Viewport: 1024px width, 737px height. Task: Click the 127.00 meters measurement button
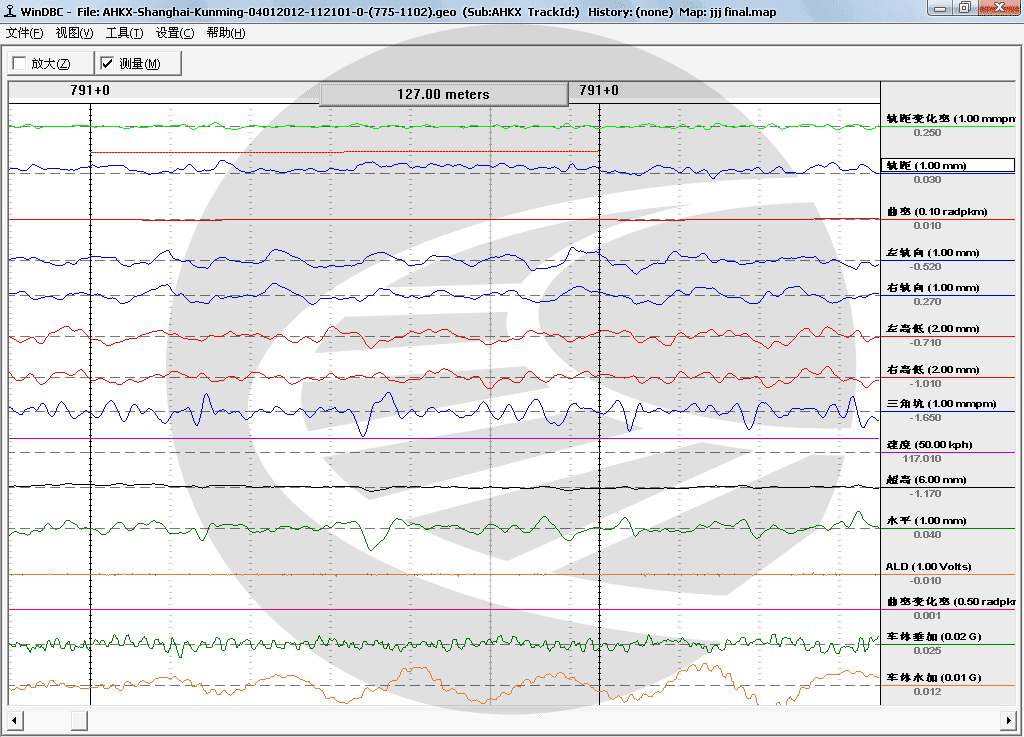coord(443,94)
